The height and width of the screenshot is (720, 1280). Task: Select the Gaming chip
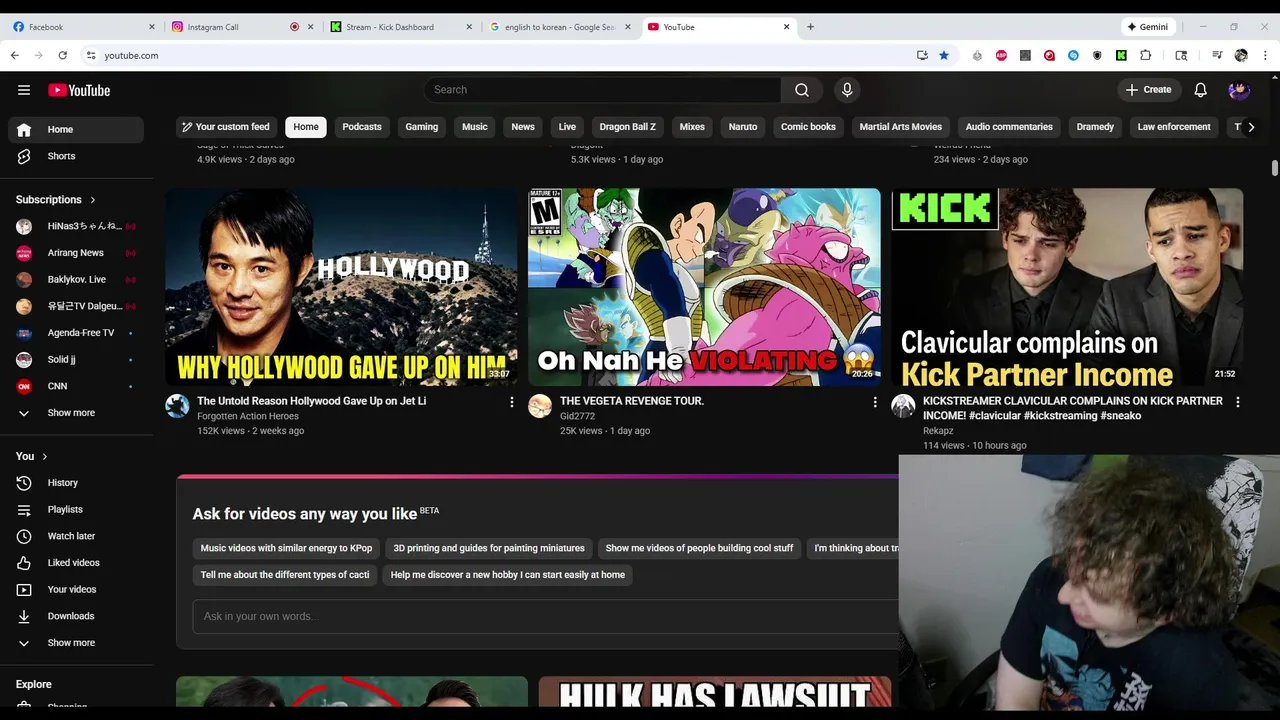(421, 127)
